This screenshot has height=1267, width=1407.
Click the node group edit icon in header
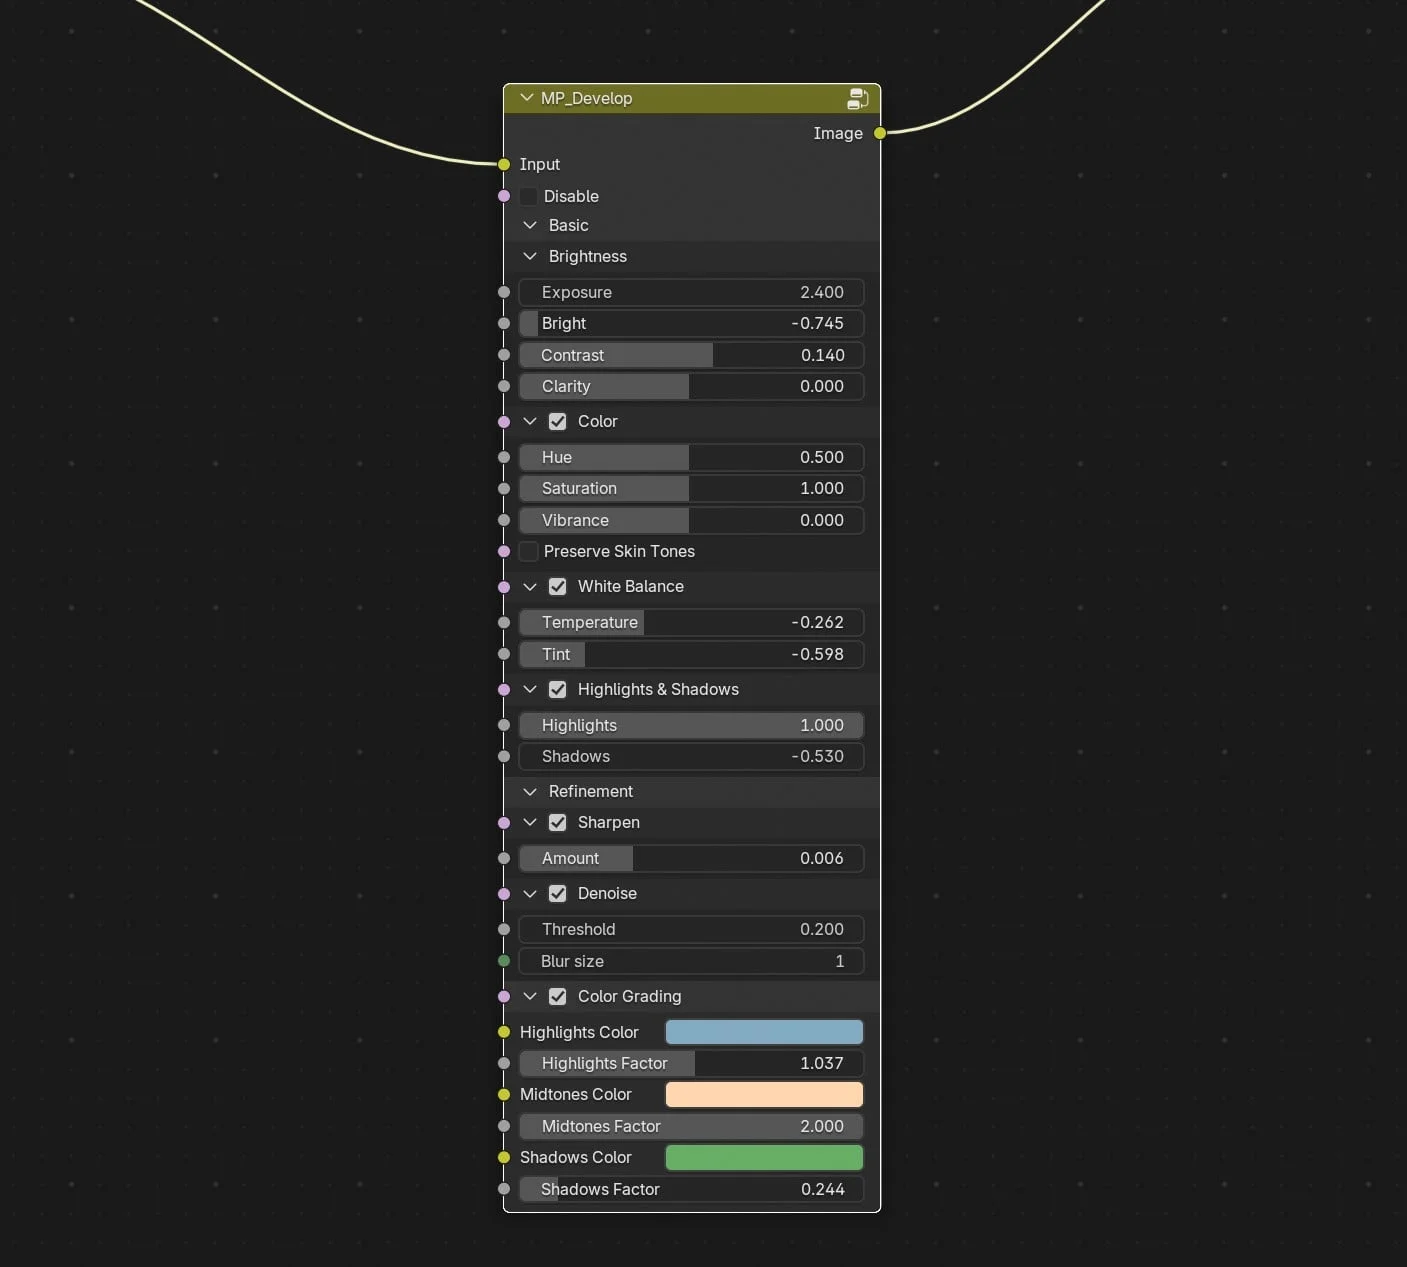[x=857, y=98]
